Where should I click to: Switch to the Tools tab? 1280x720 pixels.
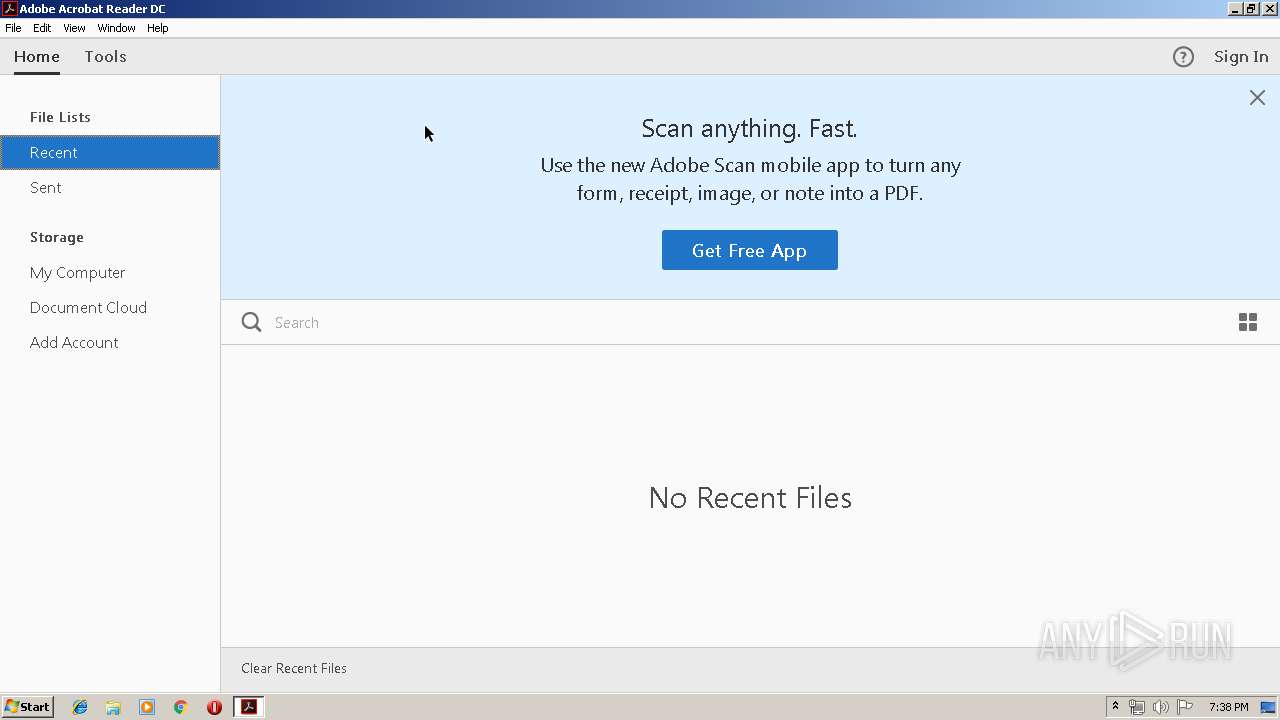pos(105,57)
